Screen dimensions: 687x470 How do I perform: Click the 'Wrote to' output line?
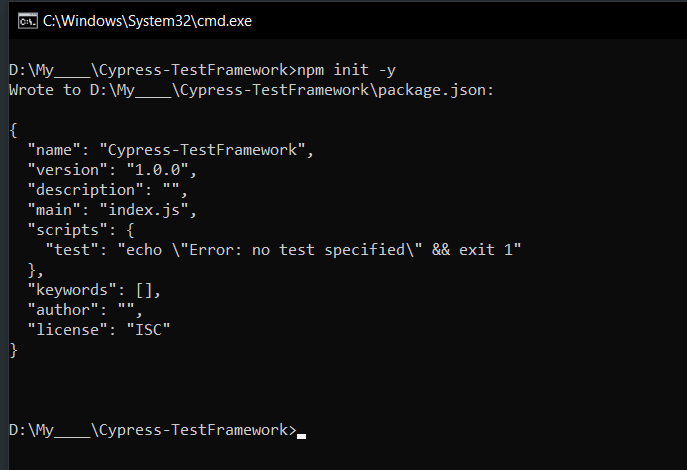coord(251,90)
